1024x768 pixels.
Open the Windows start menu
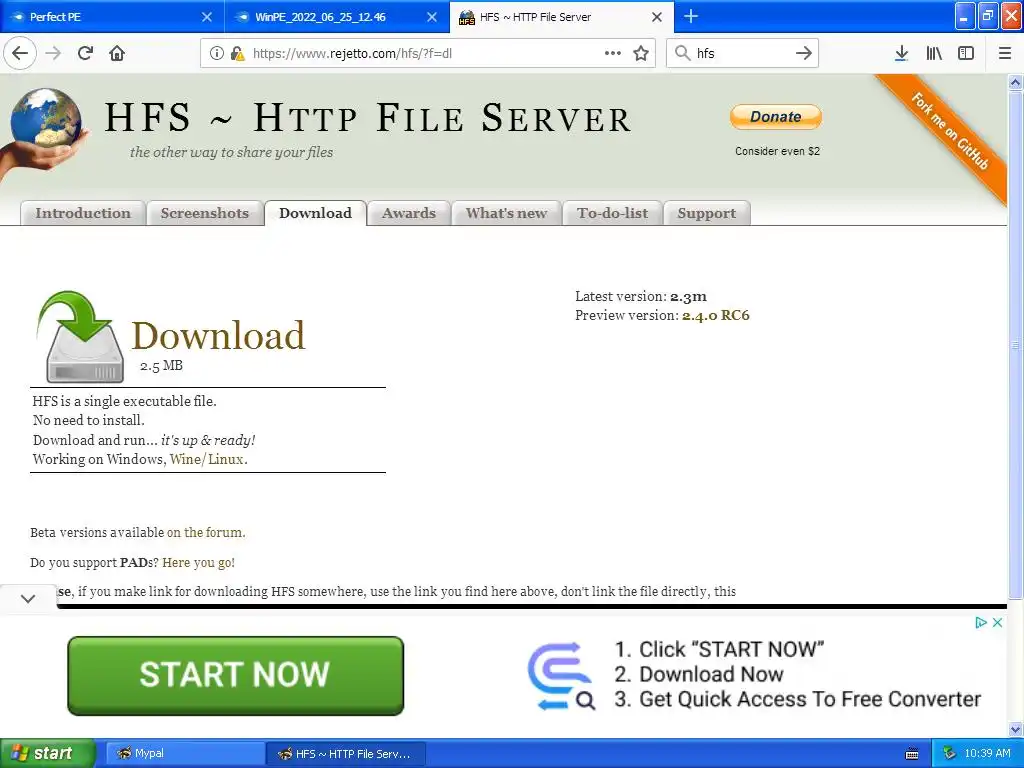[x=48, y=753]
